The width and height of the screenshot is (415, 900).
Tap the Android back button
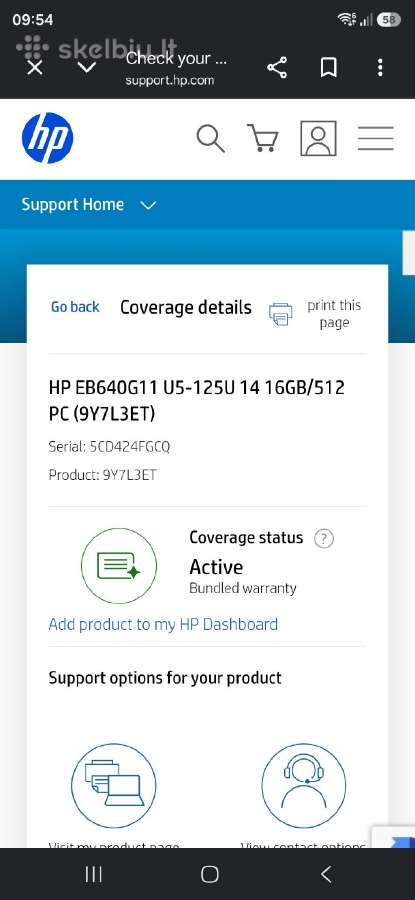point(325,874)
